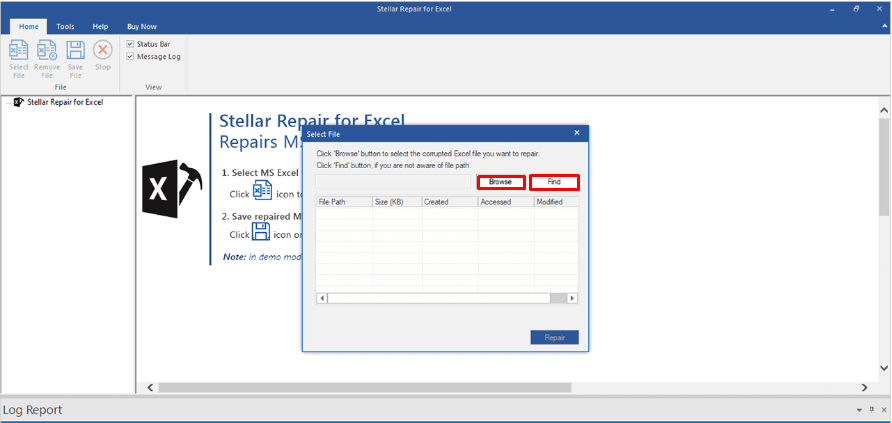This screenshot has height=423, width=892.
Task: Click the Log Report panel title
Action: tap(32, 410)
